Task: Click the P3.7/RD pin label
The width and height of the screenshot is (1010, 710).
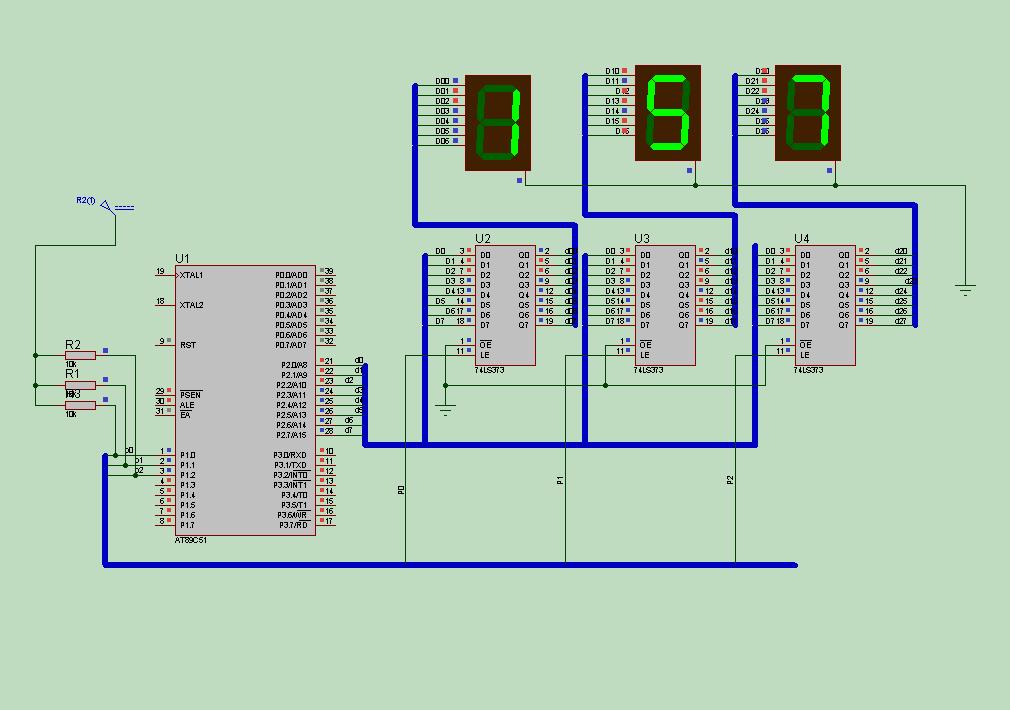Action: 294,525
